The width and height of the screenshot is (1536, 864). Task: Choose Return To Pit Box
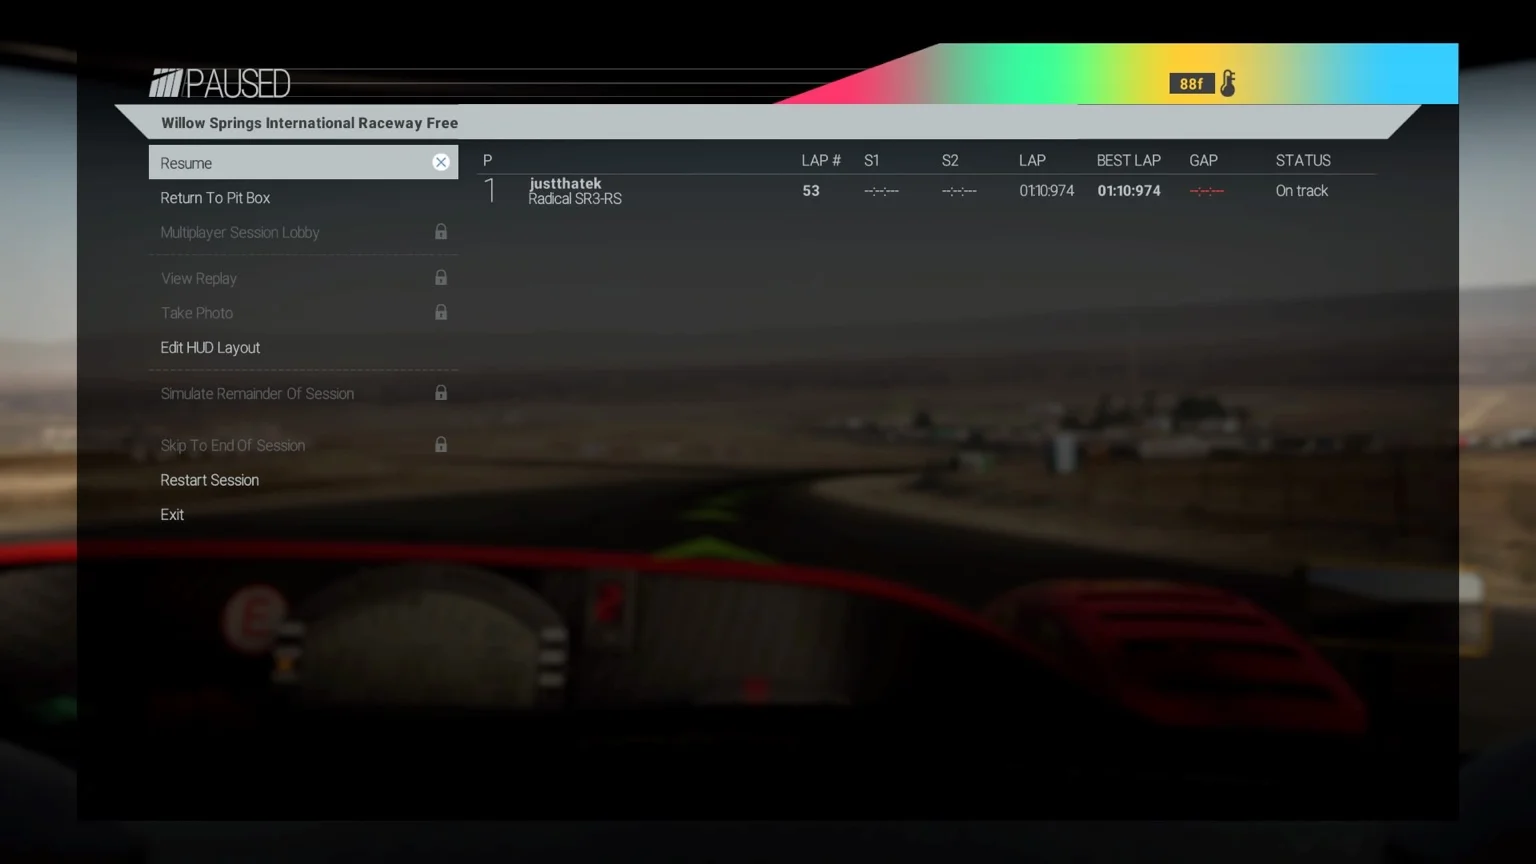click(x=303, y=198)
